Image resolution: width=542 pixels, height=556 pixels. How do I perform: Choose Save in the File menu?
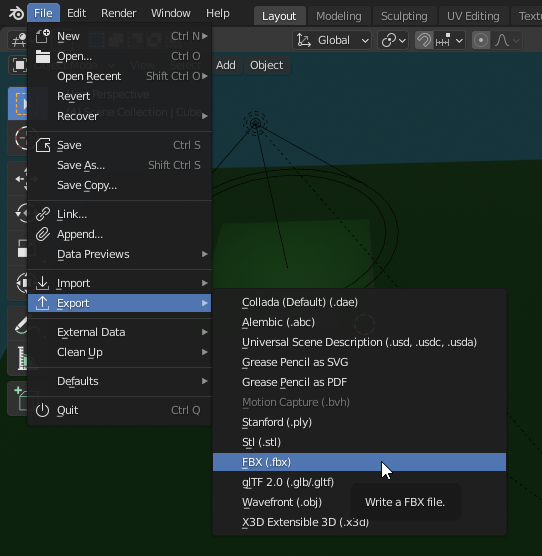(x=119, y=145)
